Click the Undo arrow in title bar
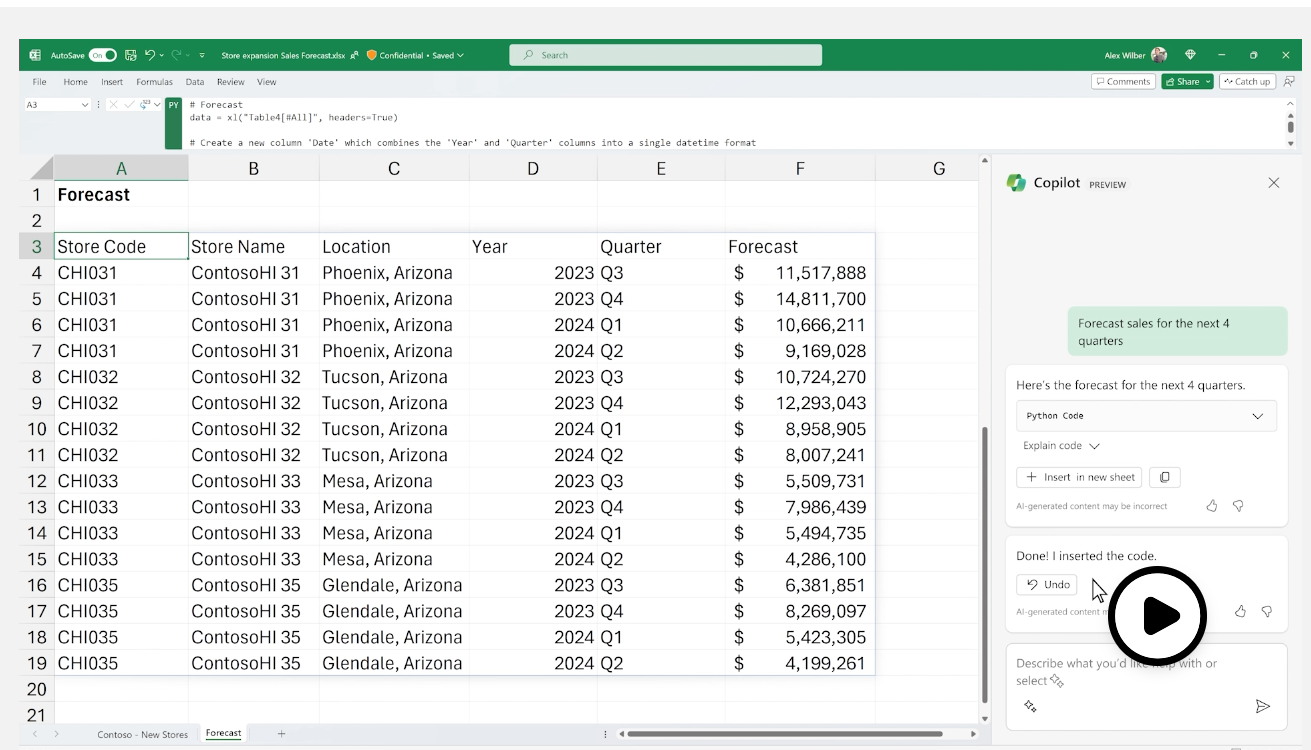Viewport: 1311px width, 750px height. (150, 55)
